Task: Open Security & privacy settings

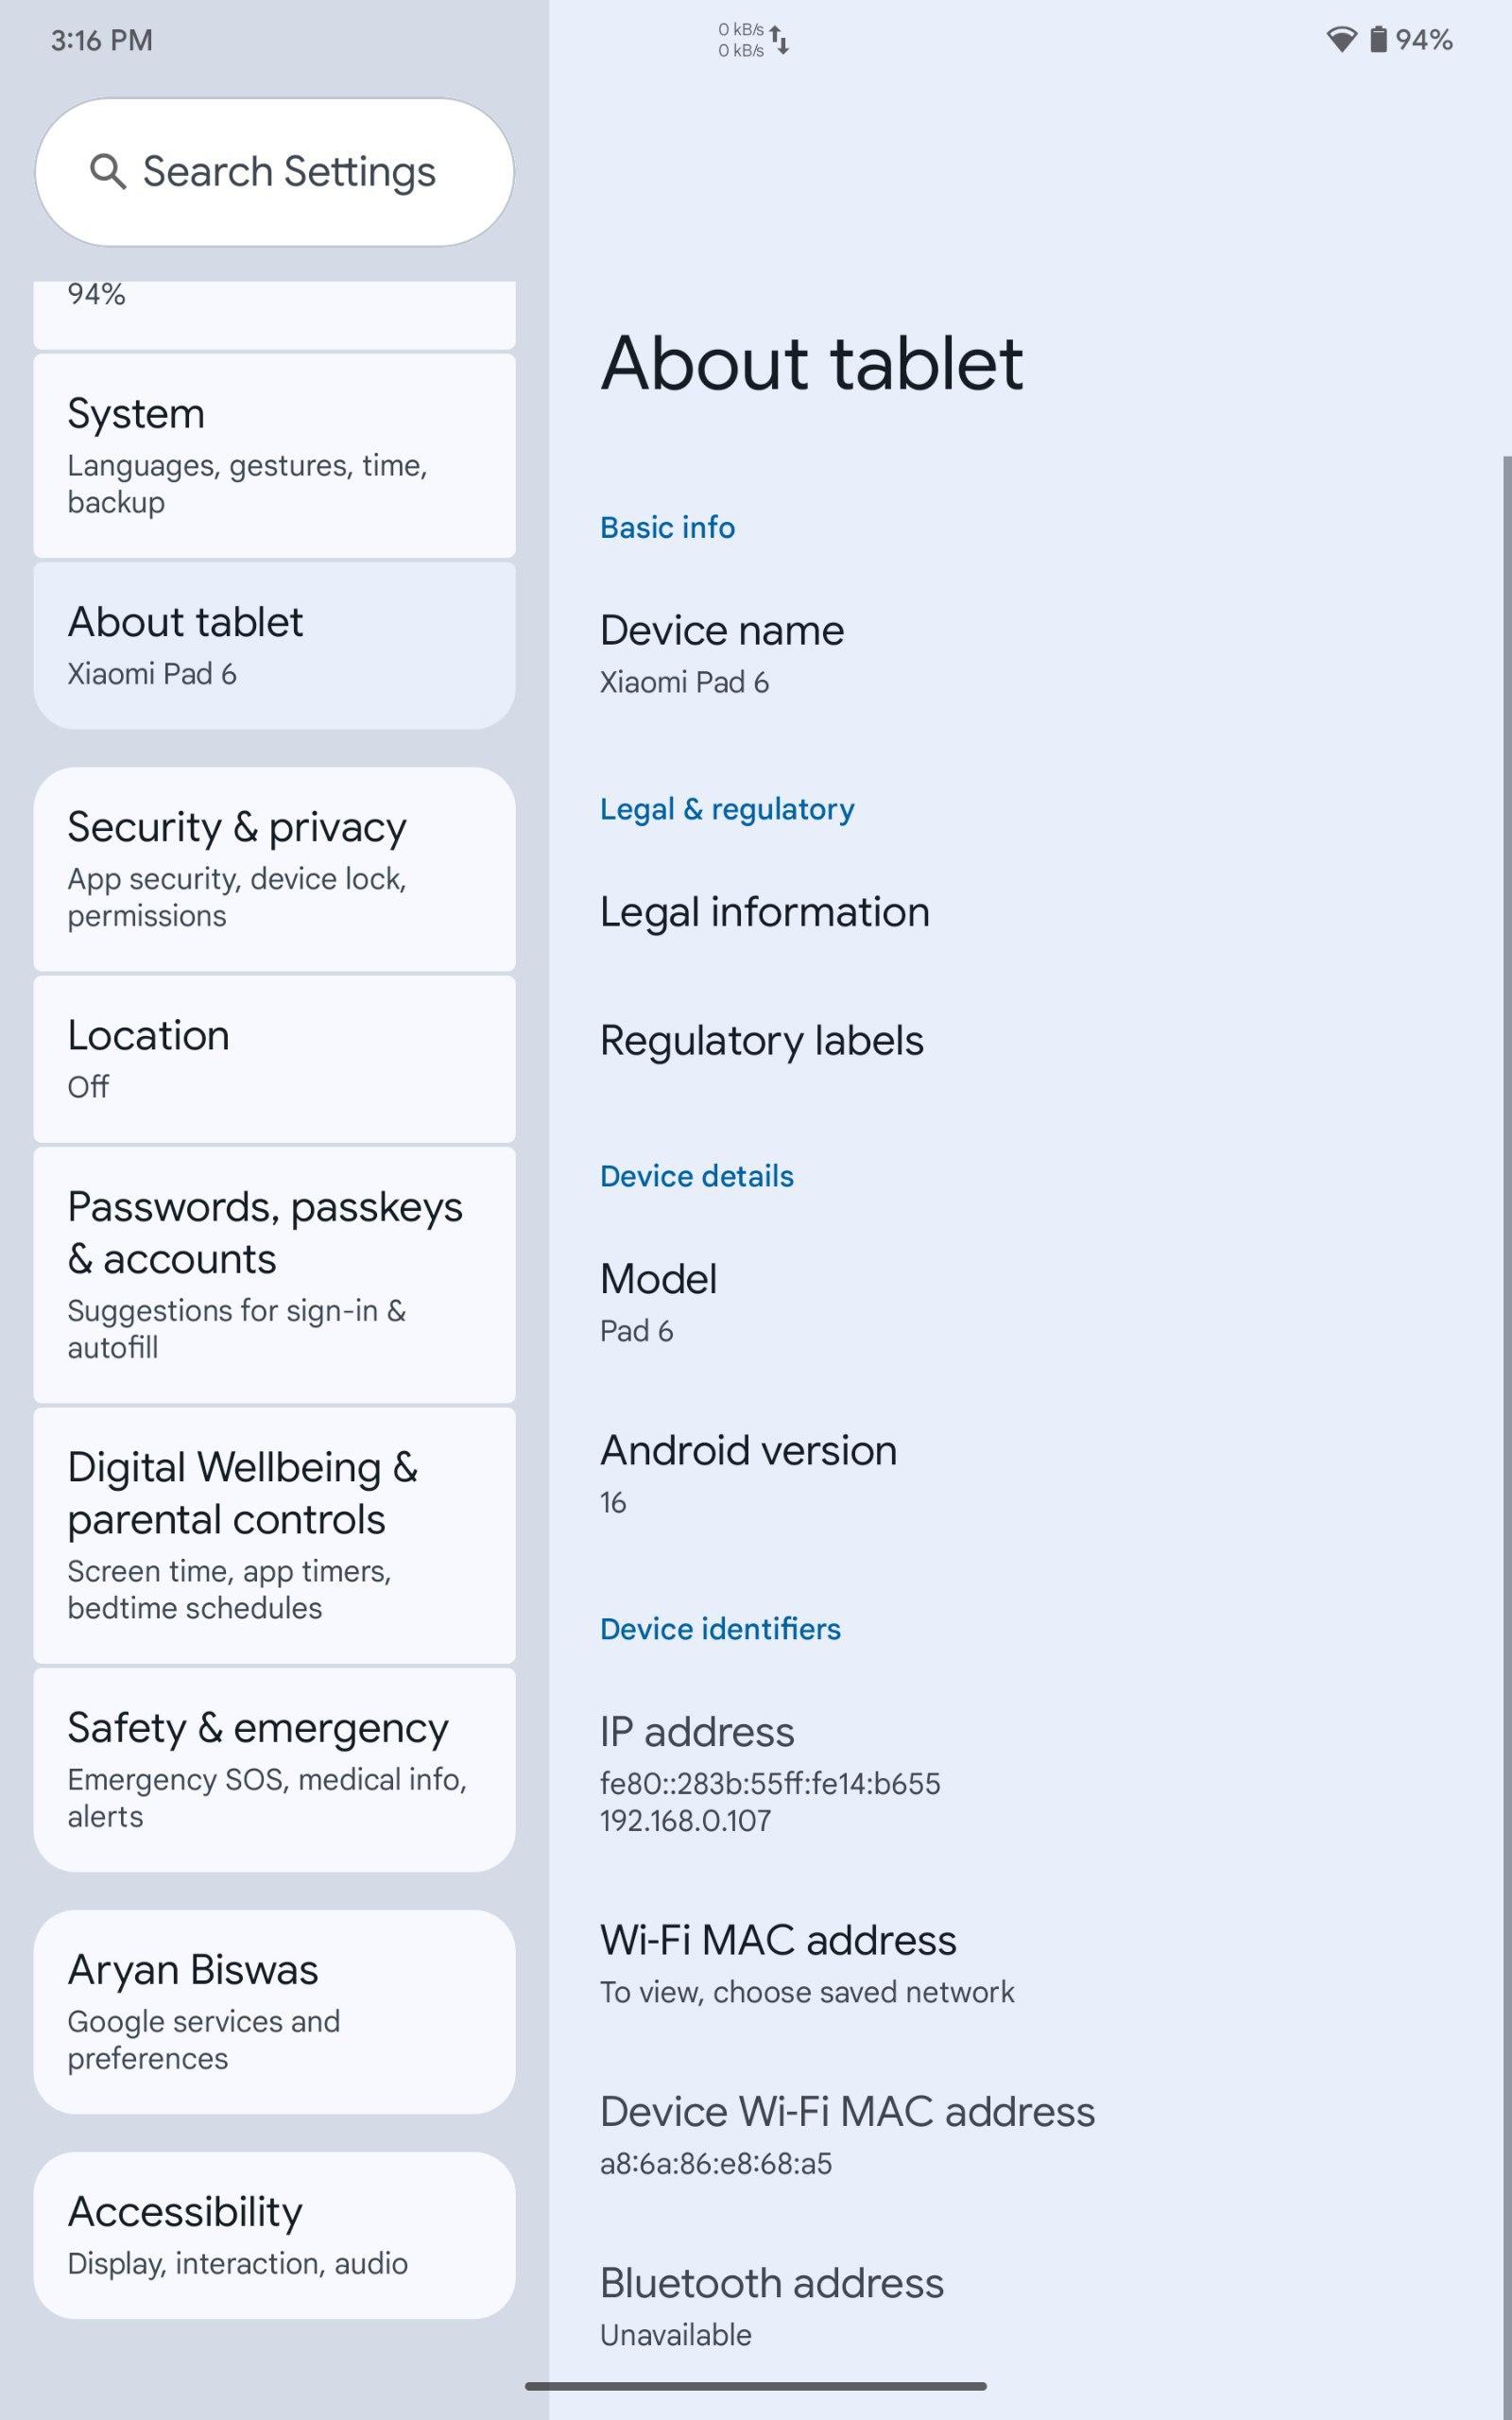Action: pos(274,868)
